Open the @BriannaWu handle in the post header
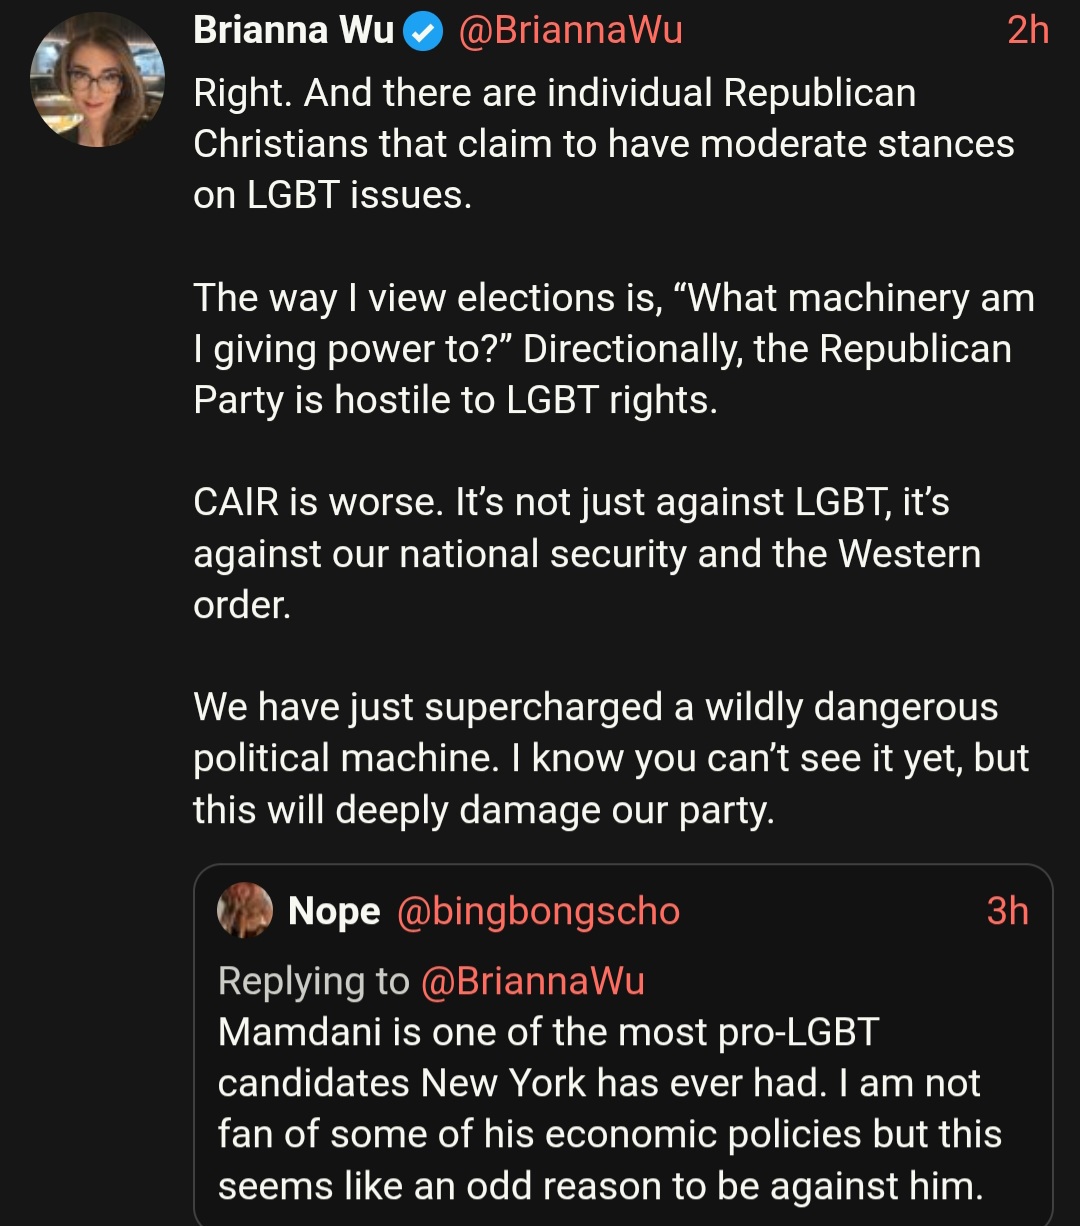The height and width of the screenshot is (1226, 1080). pos(570,31)
